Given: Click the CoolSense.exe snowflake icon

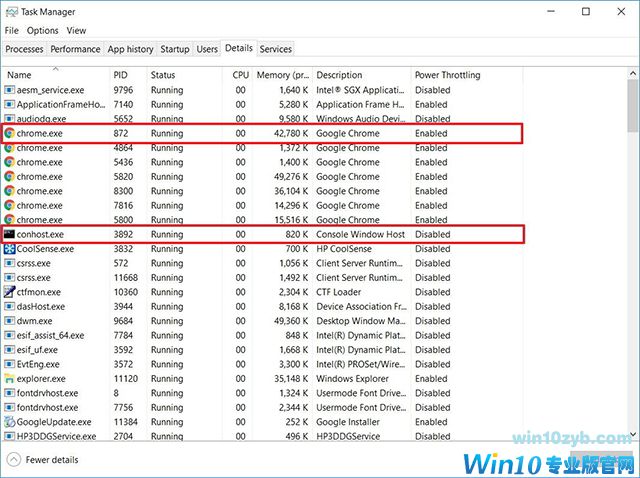Looking at the screenshot, I should [x=9, y=249].
